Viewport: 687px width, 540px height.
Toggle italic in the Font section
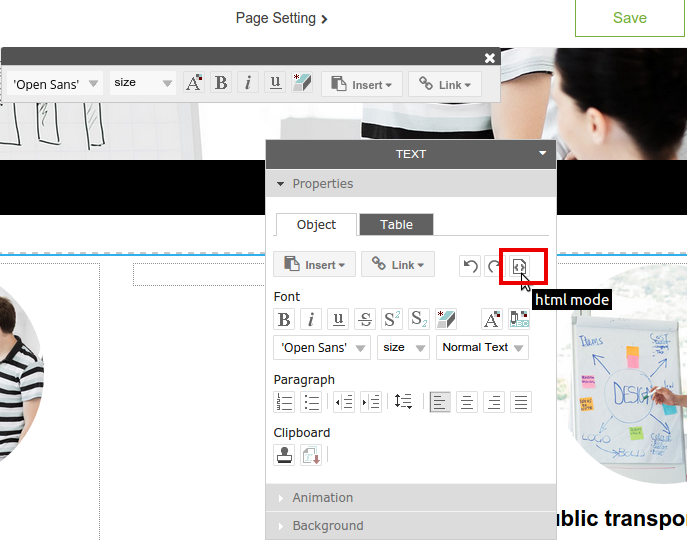pos(311,319)
